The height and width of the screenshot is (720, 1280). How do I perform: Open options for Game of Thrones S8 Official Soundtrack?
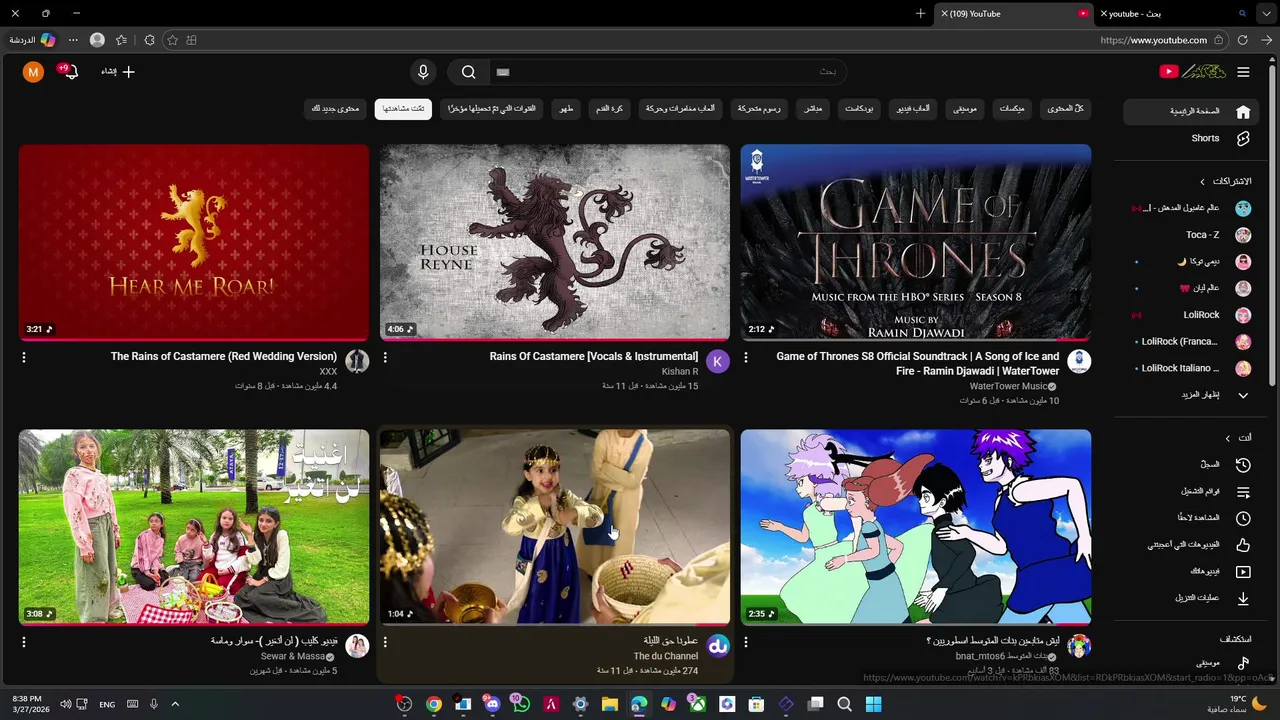tap(746, 357)
